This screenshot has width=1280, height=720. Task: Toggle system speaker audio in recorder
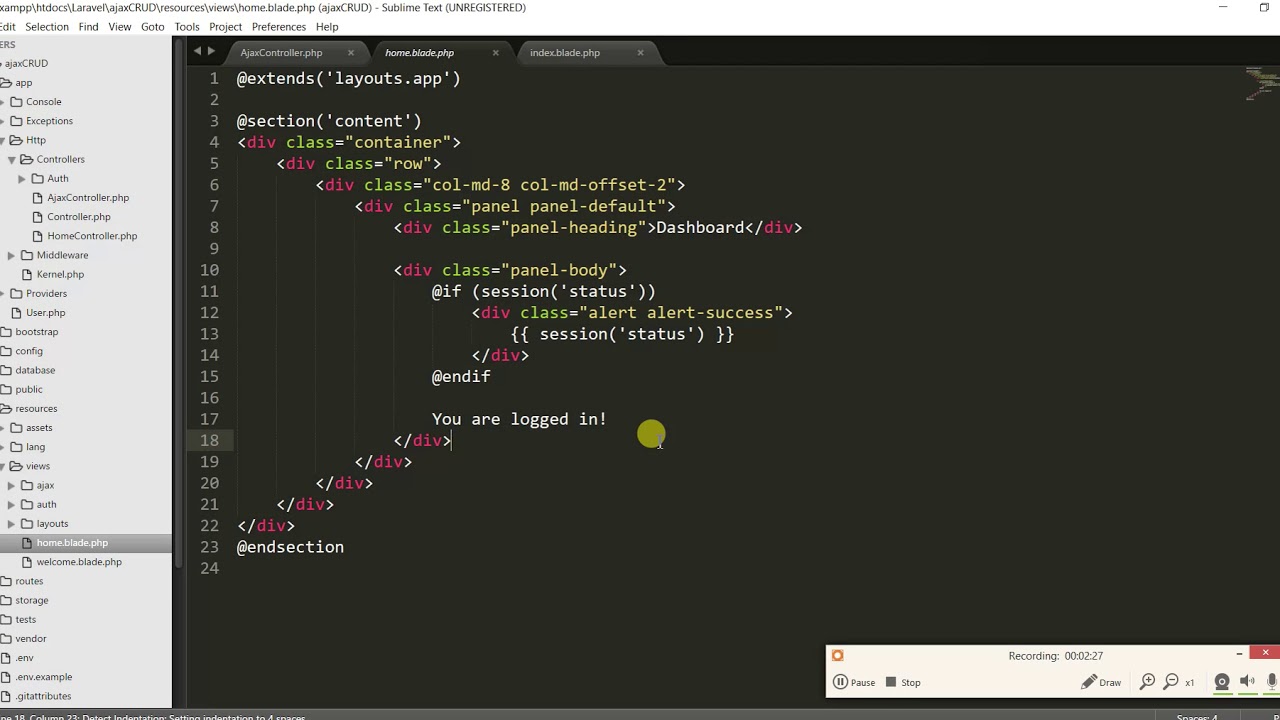[x=1247, y=682]
